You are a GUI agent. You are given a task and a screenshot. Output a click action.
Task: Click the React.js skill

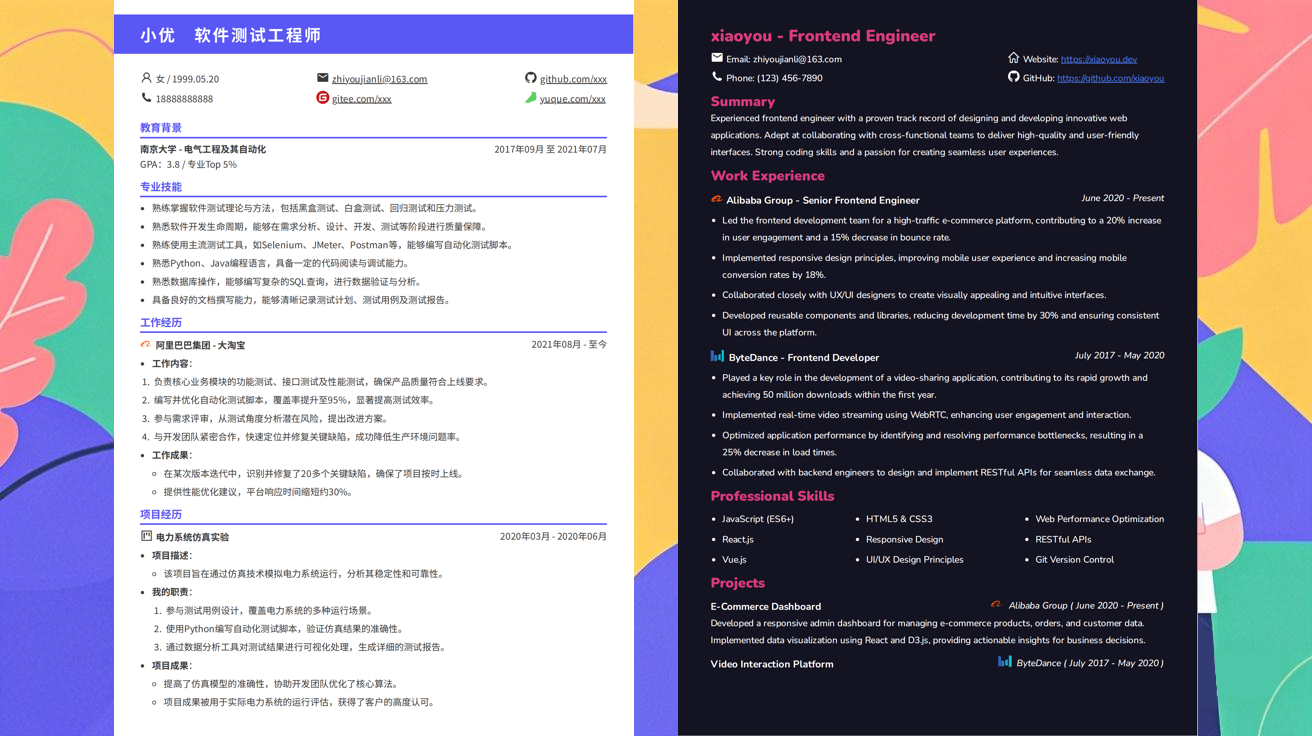(x=738, y=539)
